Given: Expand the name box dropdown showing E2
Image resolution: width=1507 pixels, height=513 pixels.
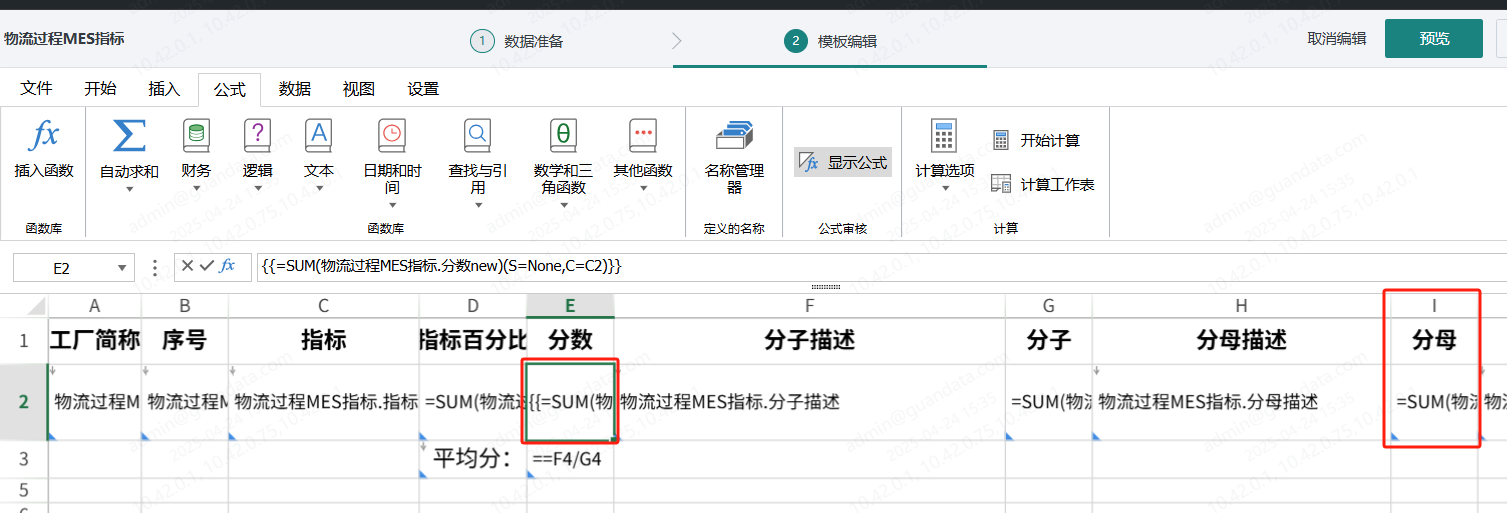Looking at the screenshot, I should pos(123,268).
